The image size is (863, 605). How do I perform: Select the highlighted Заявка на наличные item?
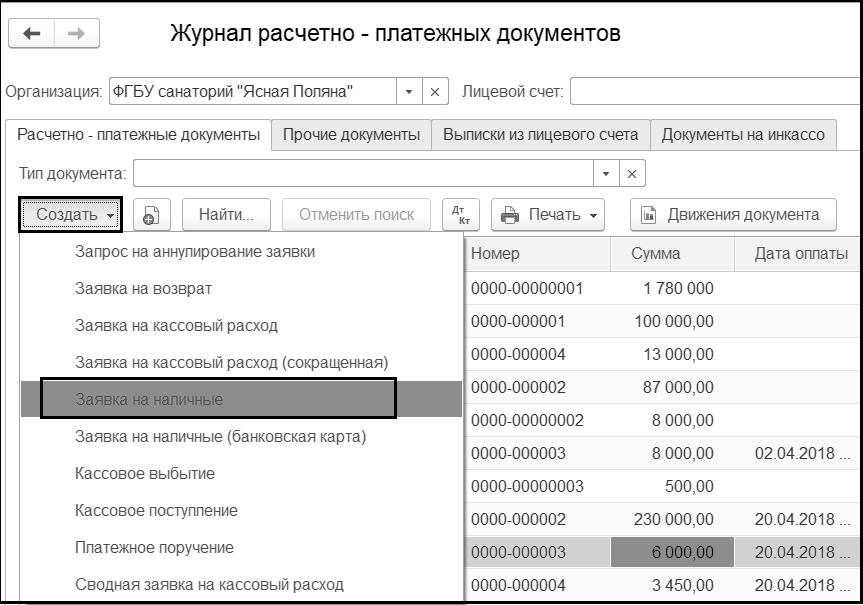241,399
